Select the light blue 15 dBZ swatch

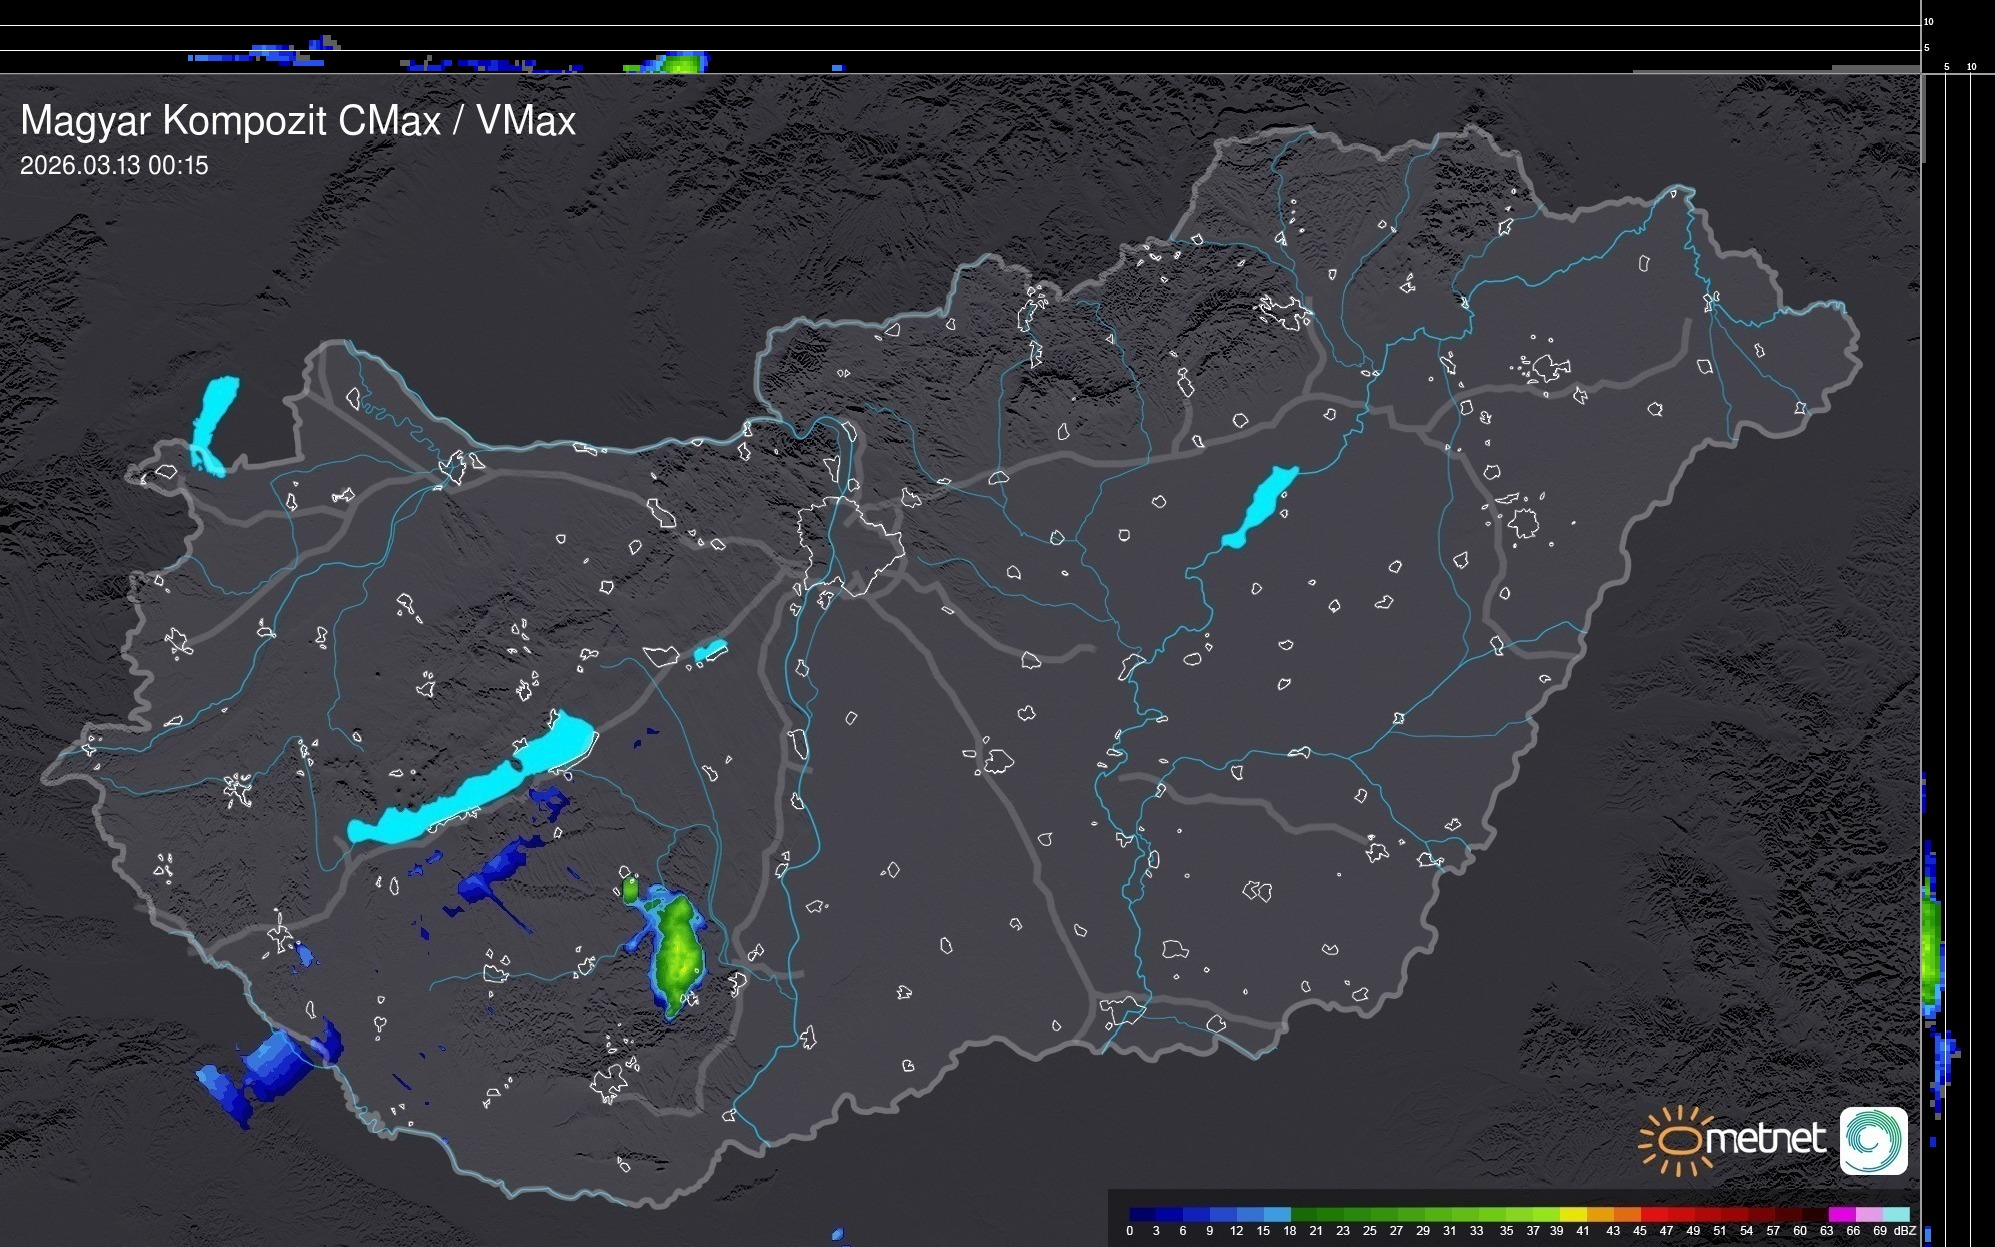pyautogui.click(x=1277, y=1214)
